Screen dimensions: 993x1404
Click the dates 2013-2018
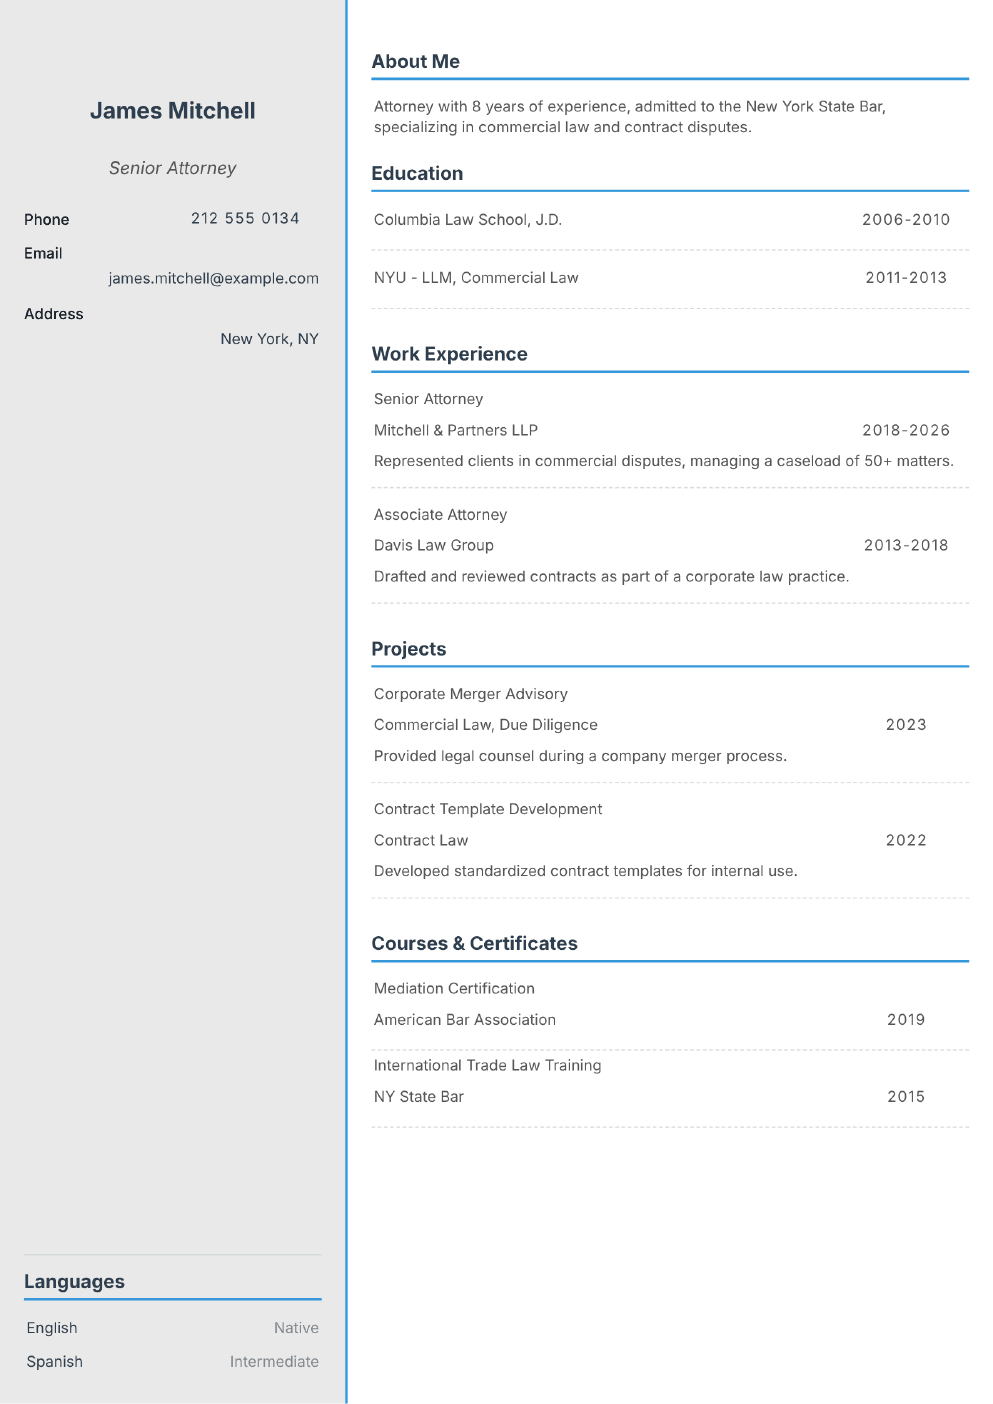906,545
